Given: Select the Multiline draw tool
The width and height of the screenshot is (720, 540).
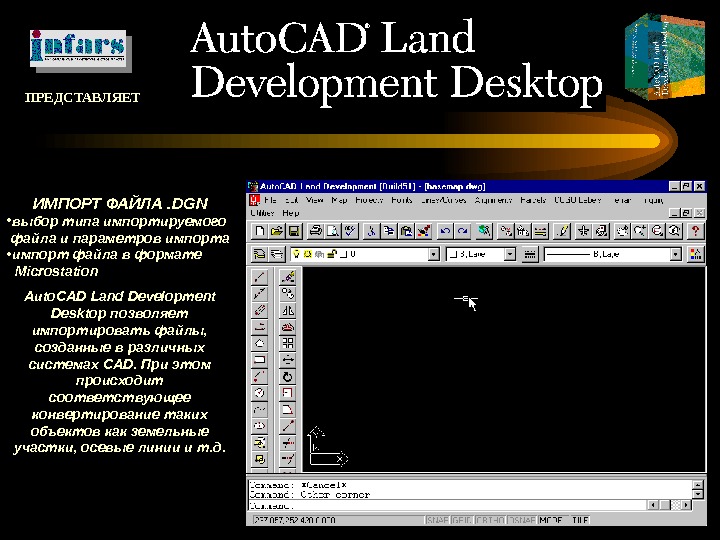Looking at the screenshot, I should 259,310.
